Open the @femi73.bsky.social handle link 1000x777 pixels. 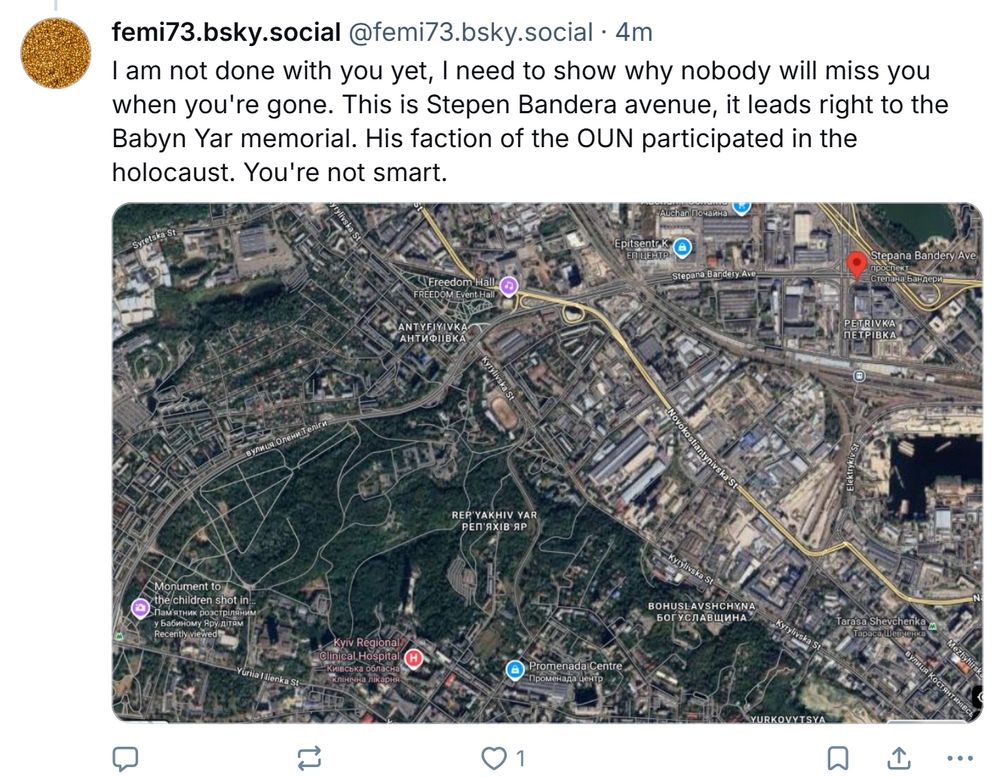(x=470, y=32)
